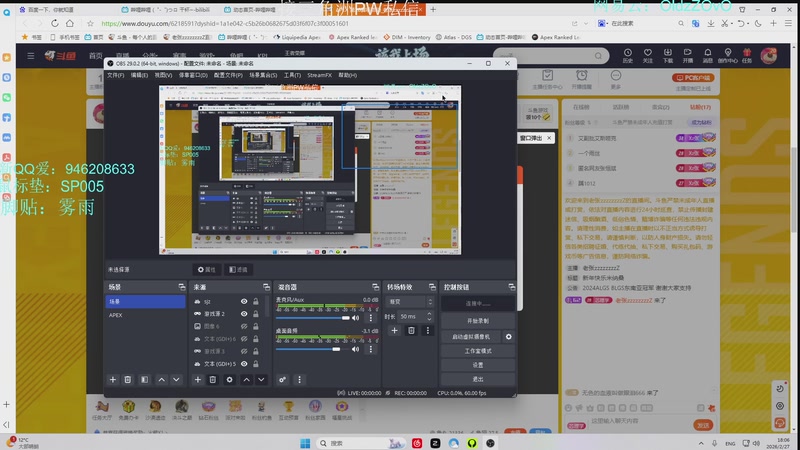Enable 工作室模式 studio mode button
This screenshot has height=450, width=800.
click(x=478, y=351)
